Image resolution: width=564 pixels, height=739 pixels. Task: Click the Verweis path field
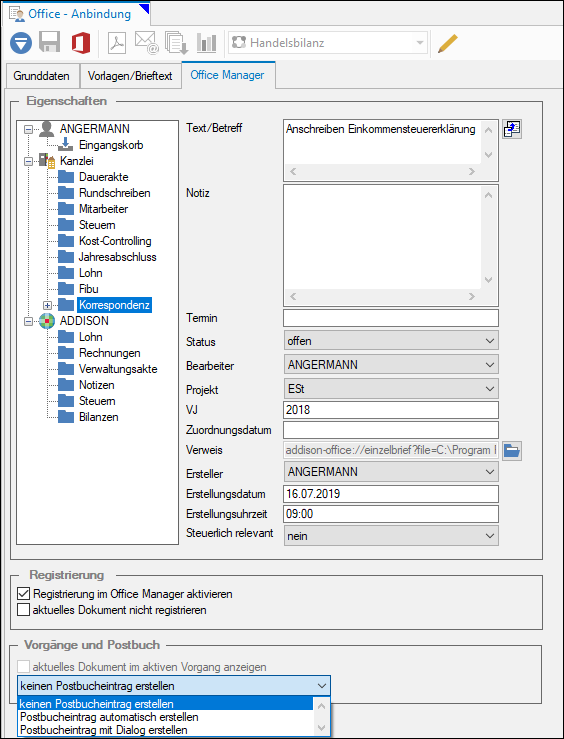click(x=391, y=450)
